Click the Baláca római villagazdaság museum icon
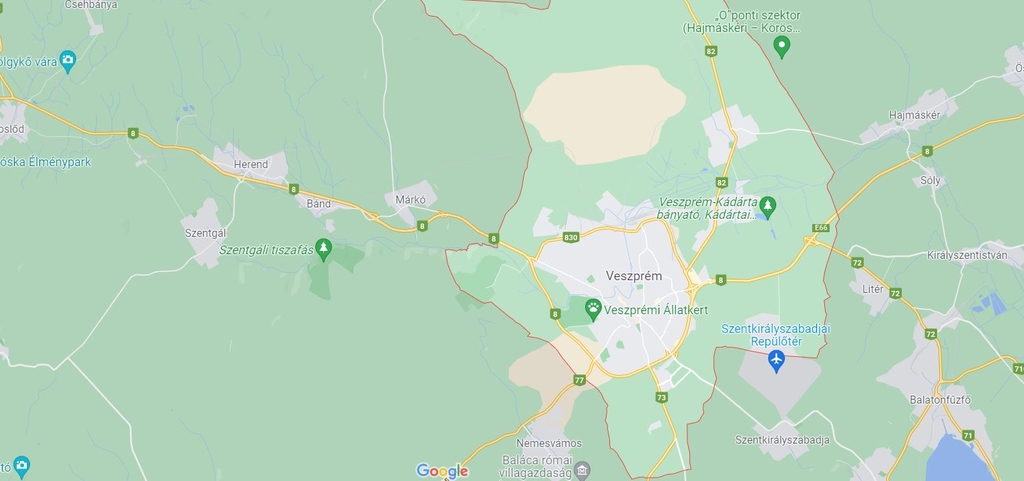 point(582,470)
